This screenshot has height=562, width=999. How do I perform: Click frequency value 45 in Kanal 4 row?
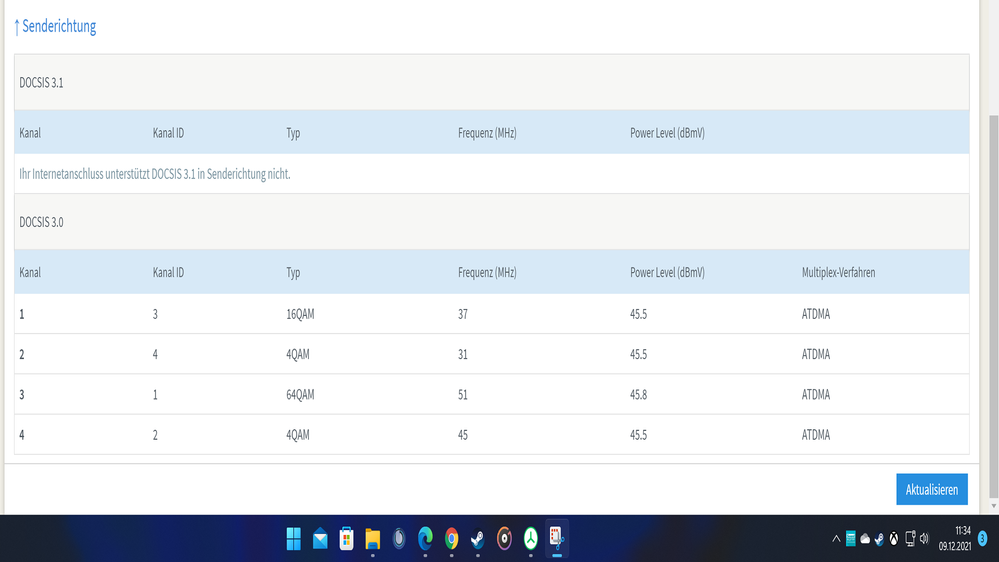point(463,435)
